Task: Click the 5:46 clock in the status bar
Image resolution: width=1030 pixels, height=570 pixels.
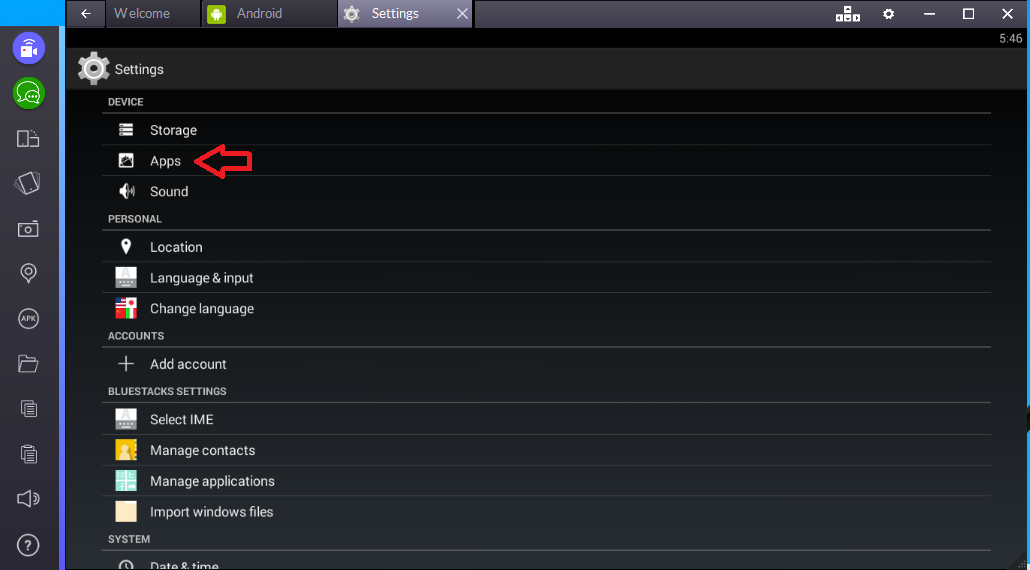Action: click(1010, 39)
